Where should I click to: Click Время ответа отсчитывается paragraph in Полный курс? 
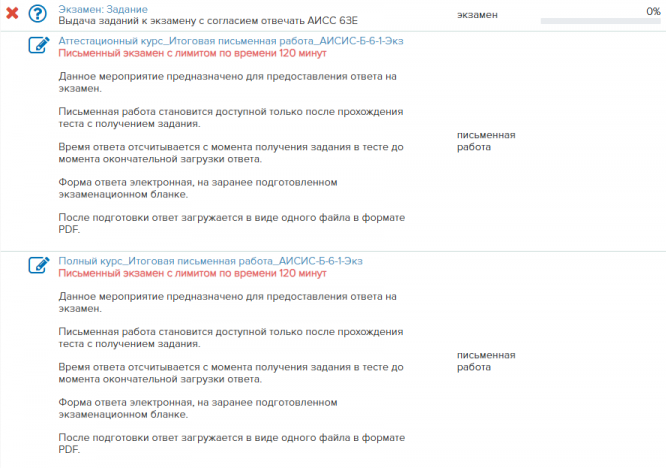[230, 373]
